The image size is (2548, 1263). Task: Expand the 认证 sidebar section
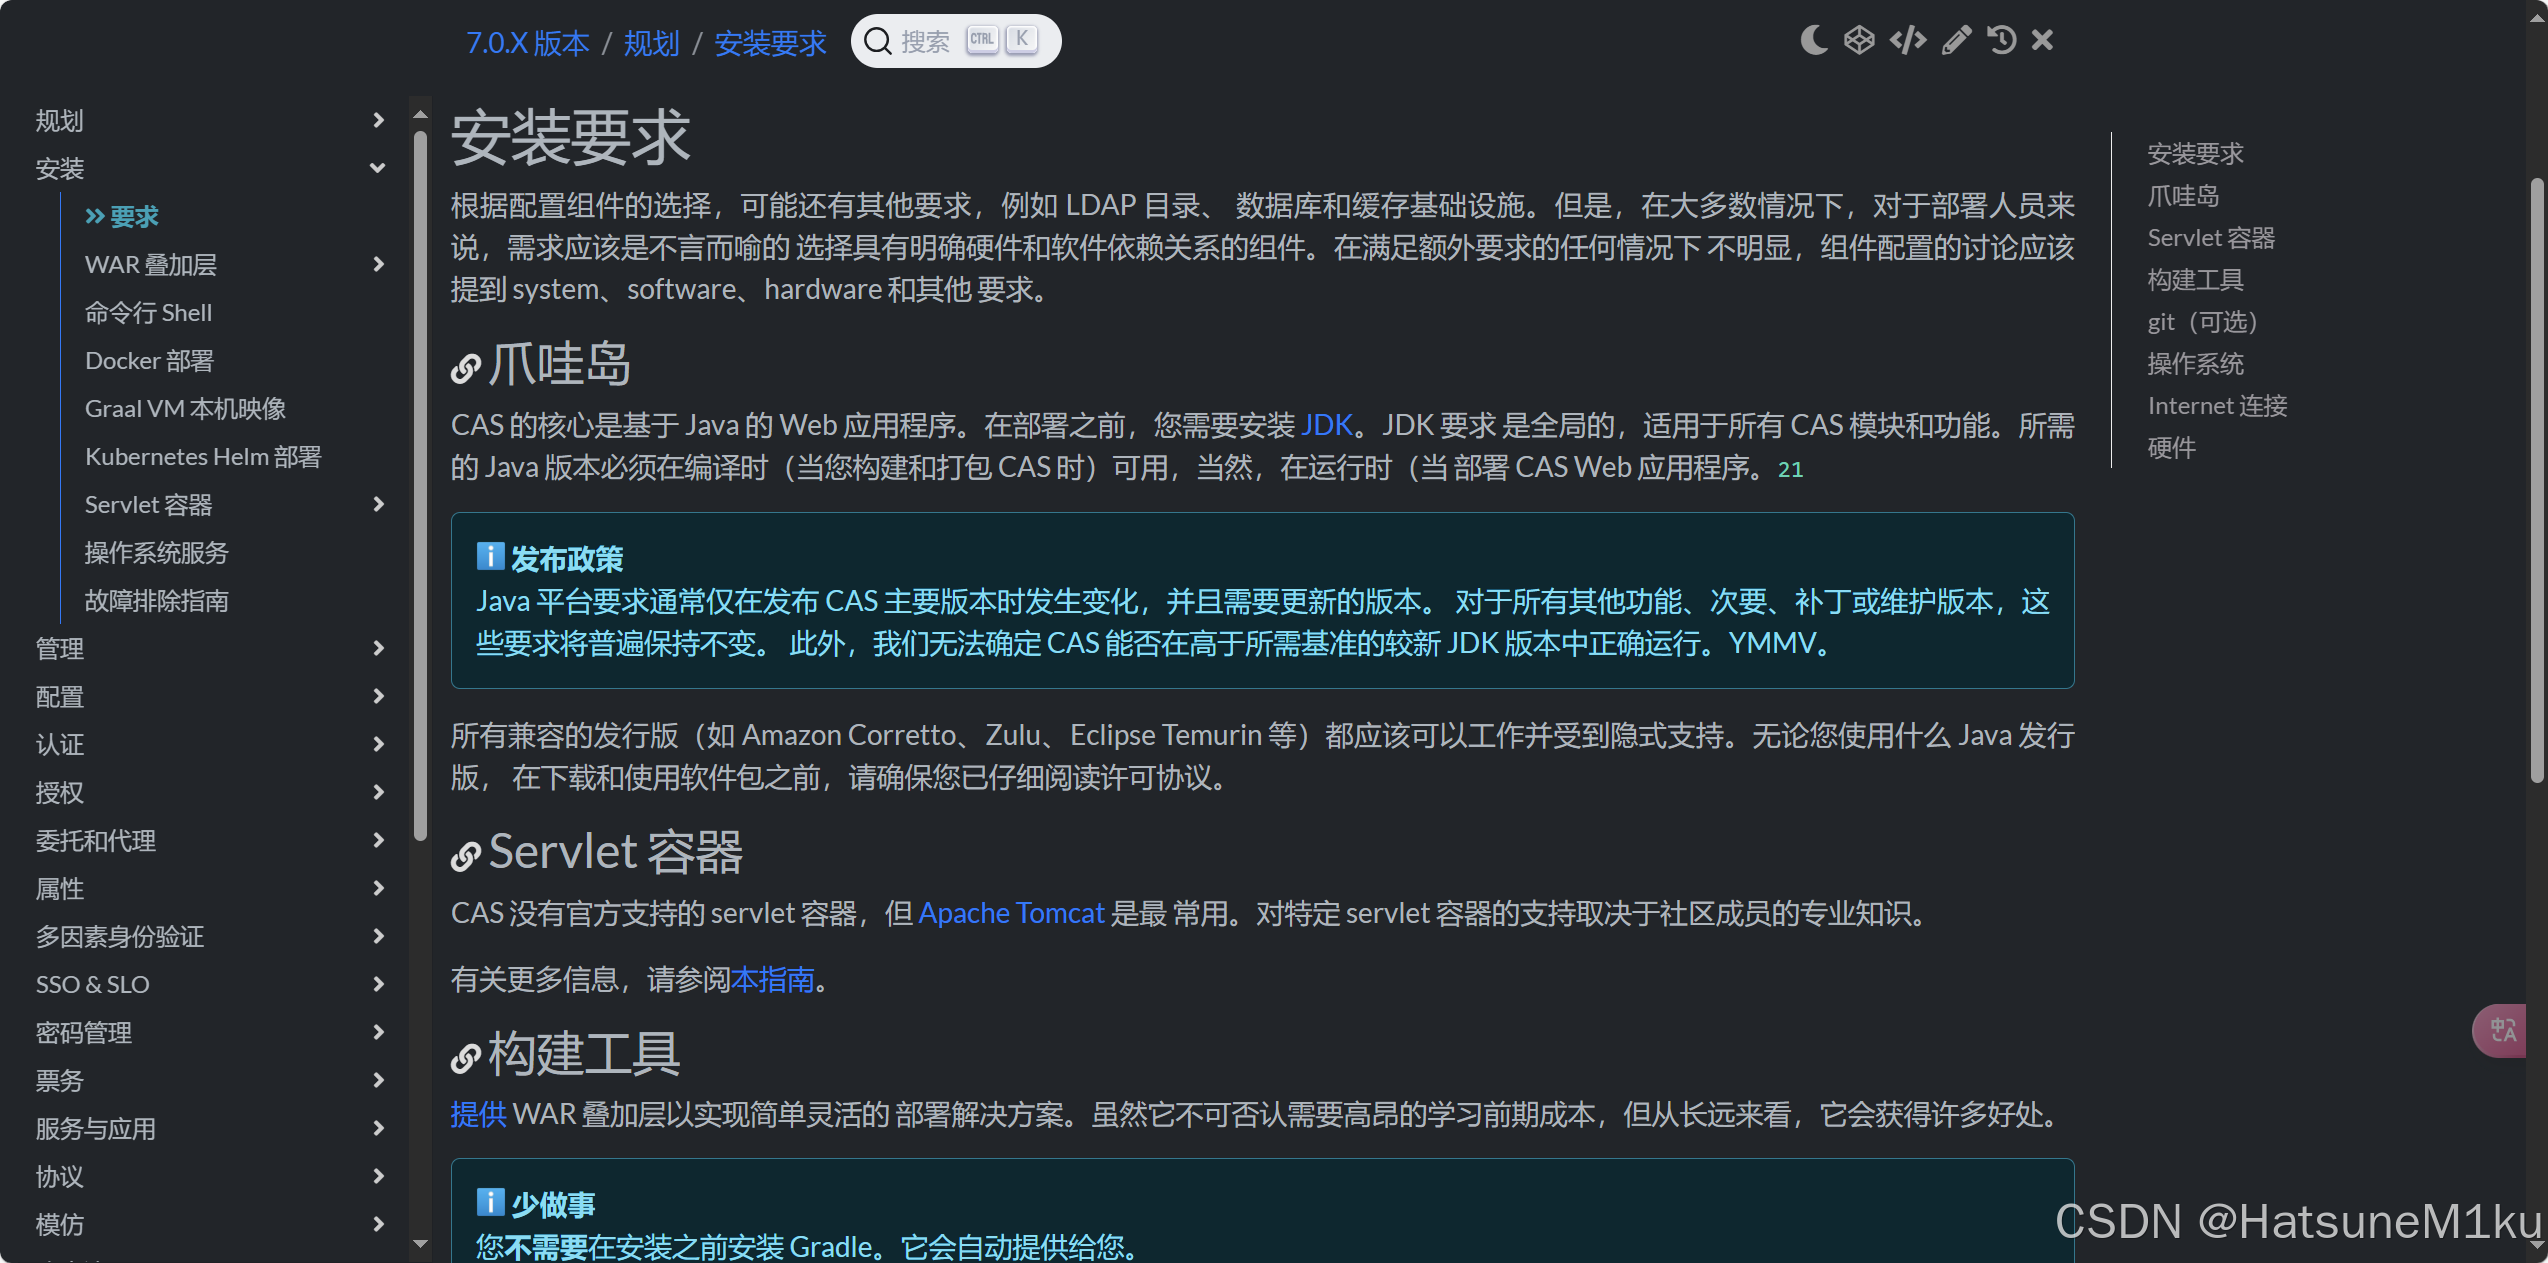pyautogui.click(x=378, y=744)
